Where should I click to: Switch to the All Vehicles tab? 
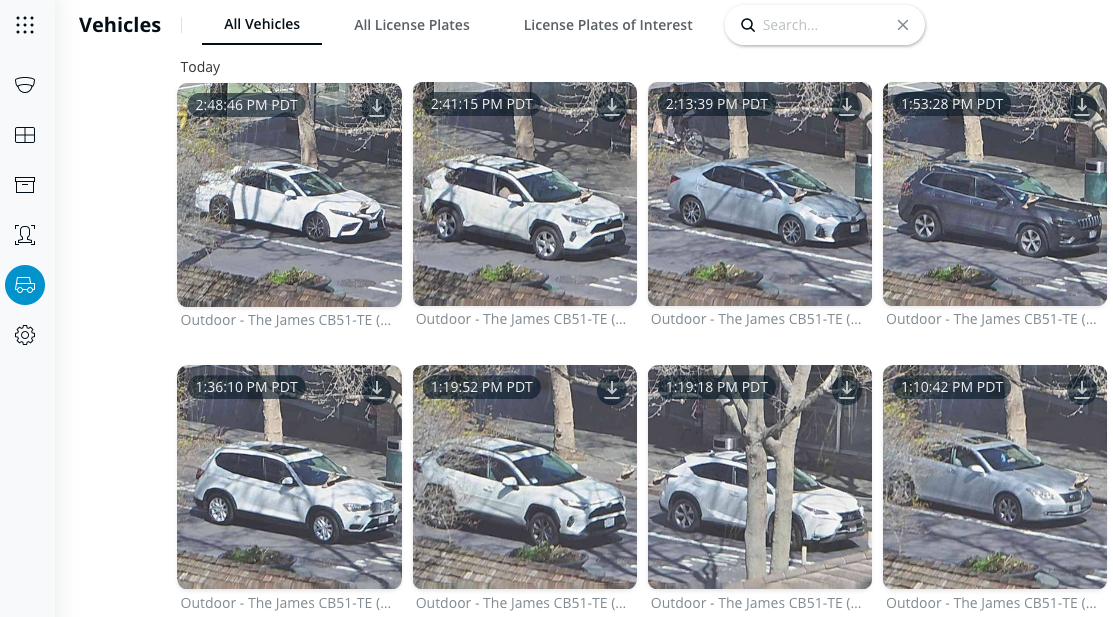262,25
